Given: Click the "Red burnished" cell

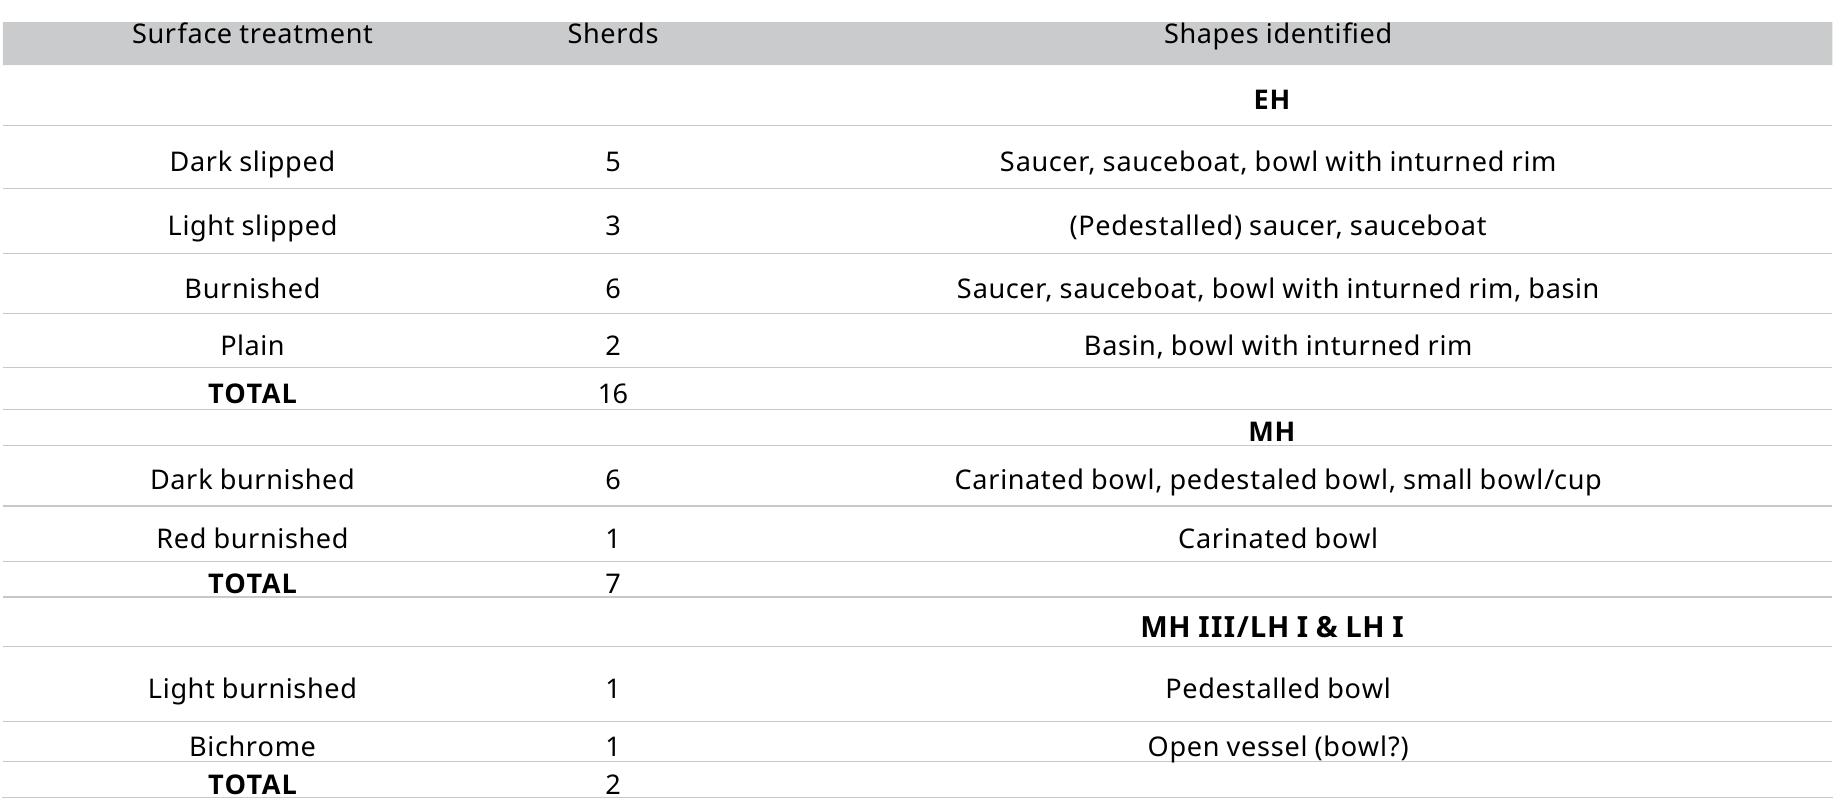Looking at the screenshot, I should coord(252,539).
